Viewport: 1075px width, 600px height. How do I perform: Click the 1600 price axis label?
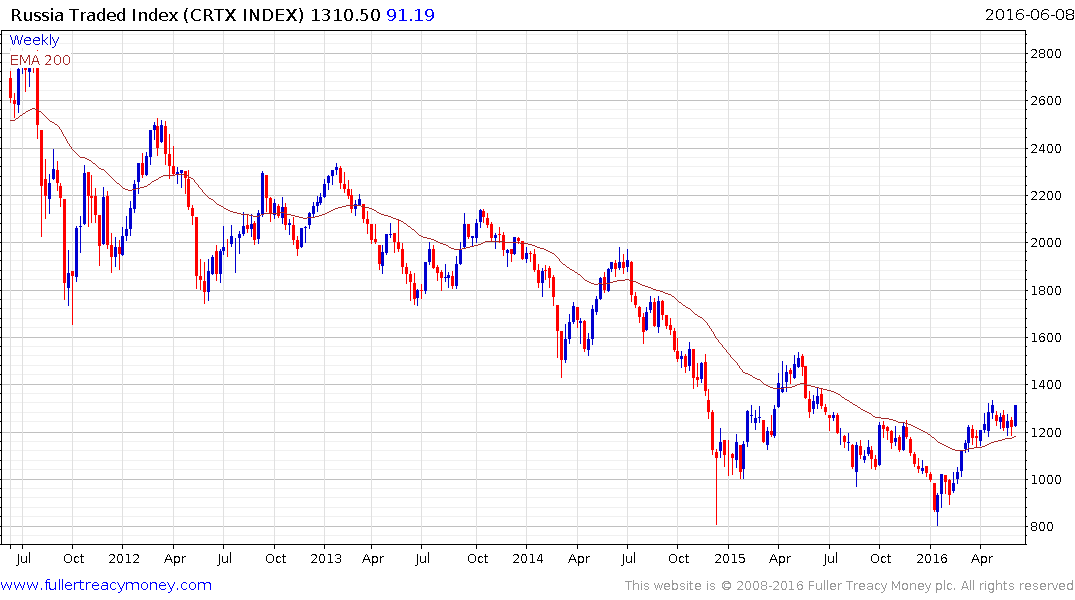(x=1046, y=337)
